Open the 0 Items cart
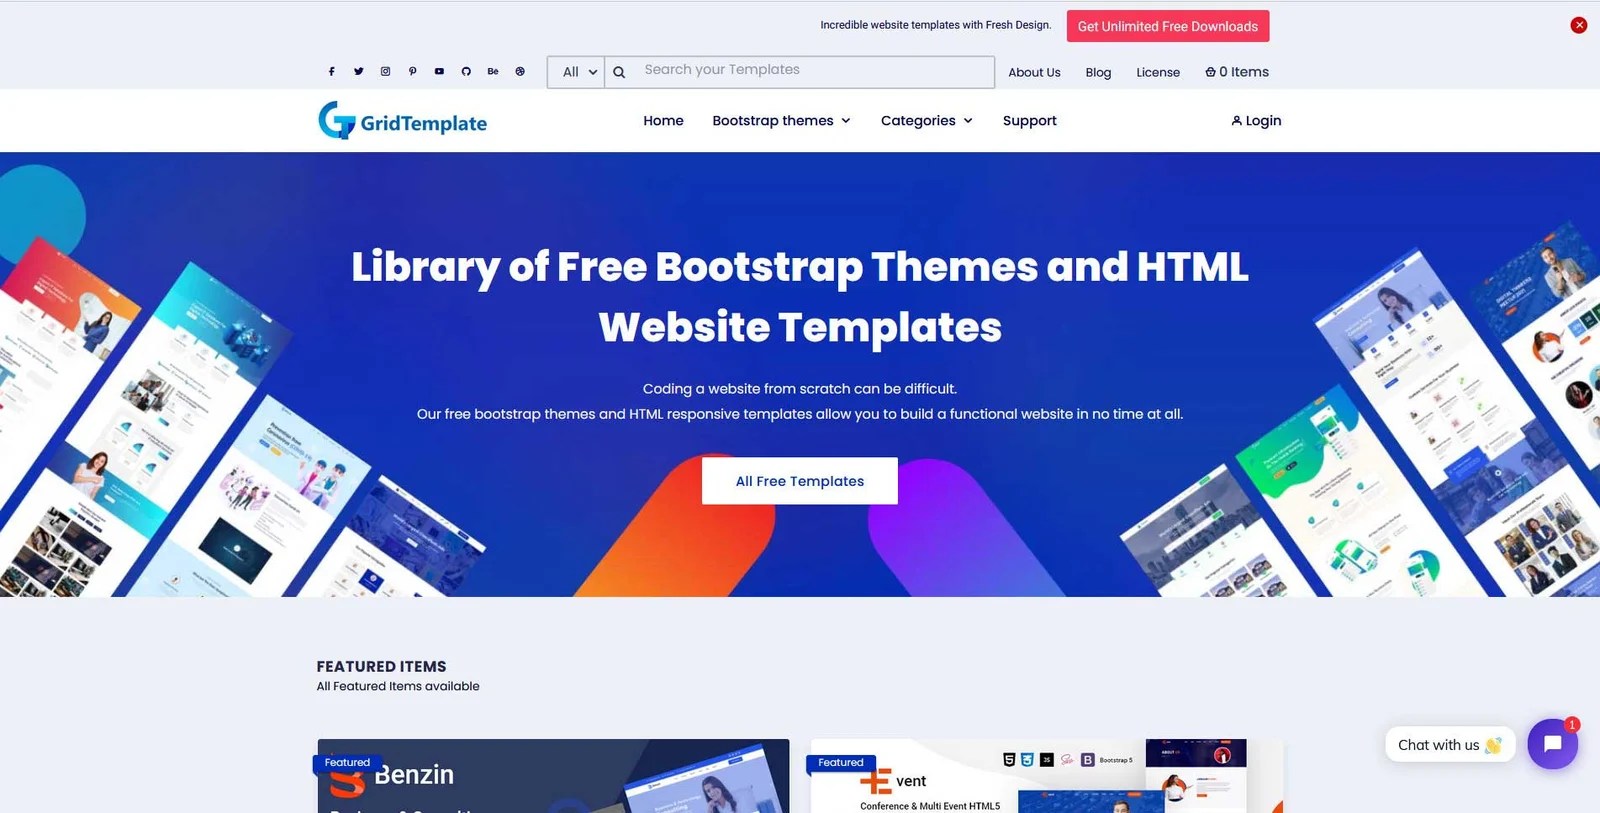1600x813 pixels. (1237, 72)
